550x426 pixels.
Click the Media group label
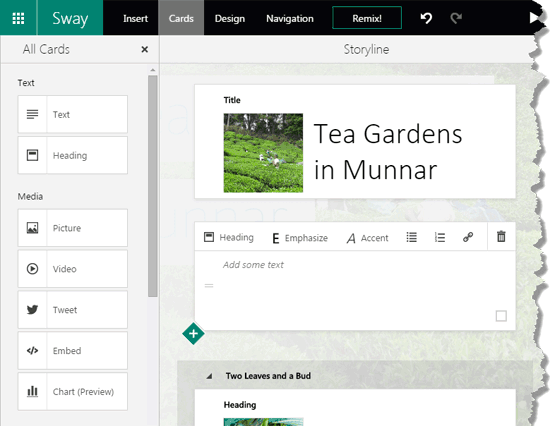[x=30, y=196]
